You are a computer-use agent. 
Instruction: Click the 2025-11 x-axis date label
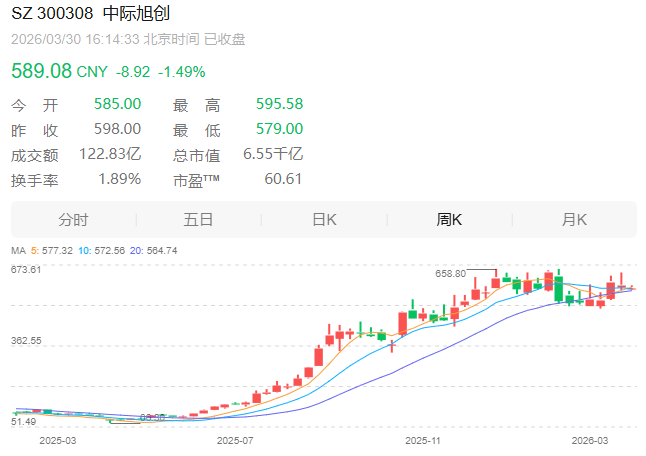point(423,441)
